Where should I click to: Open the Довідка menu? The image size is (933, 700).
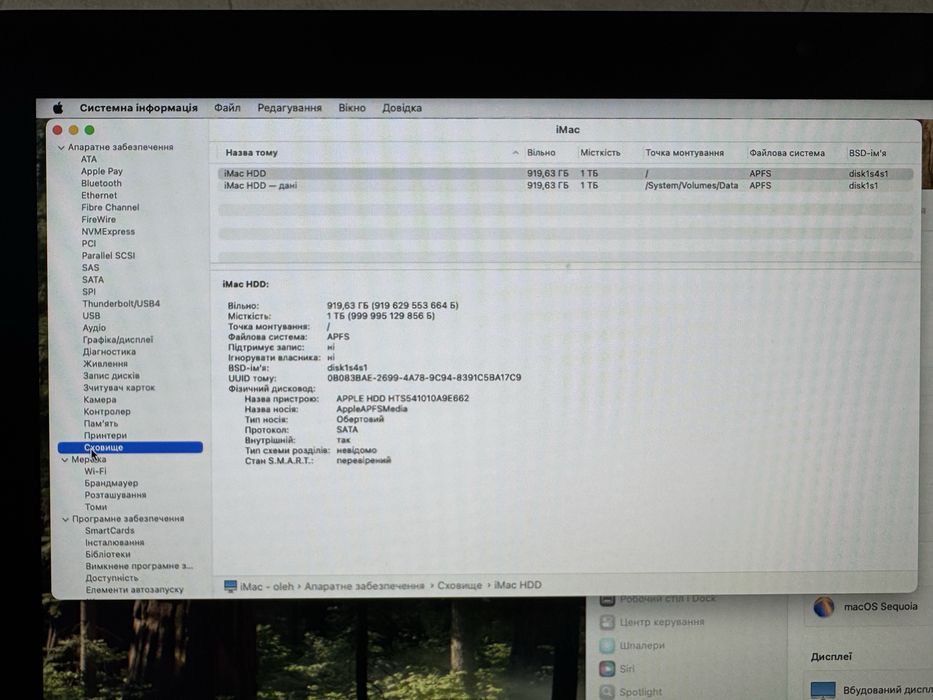[x=402, y=108]
